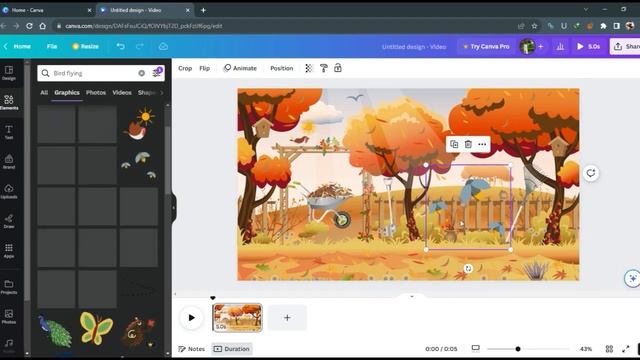
Task: Click the Flip button
Action: coord(204,68)
